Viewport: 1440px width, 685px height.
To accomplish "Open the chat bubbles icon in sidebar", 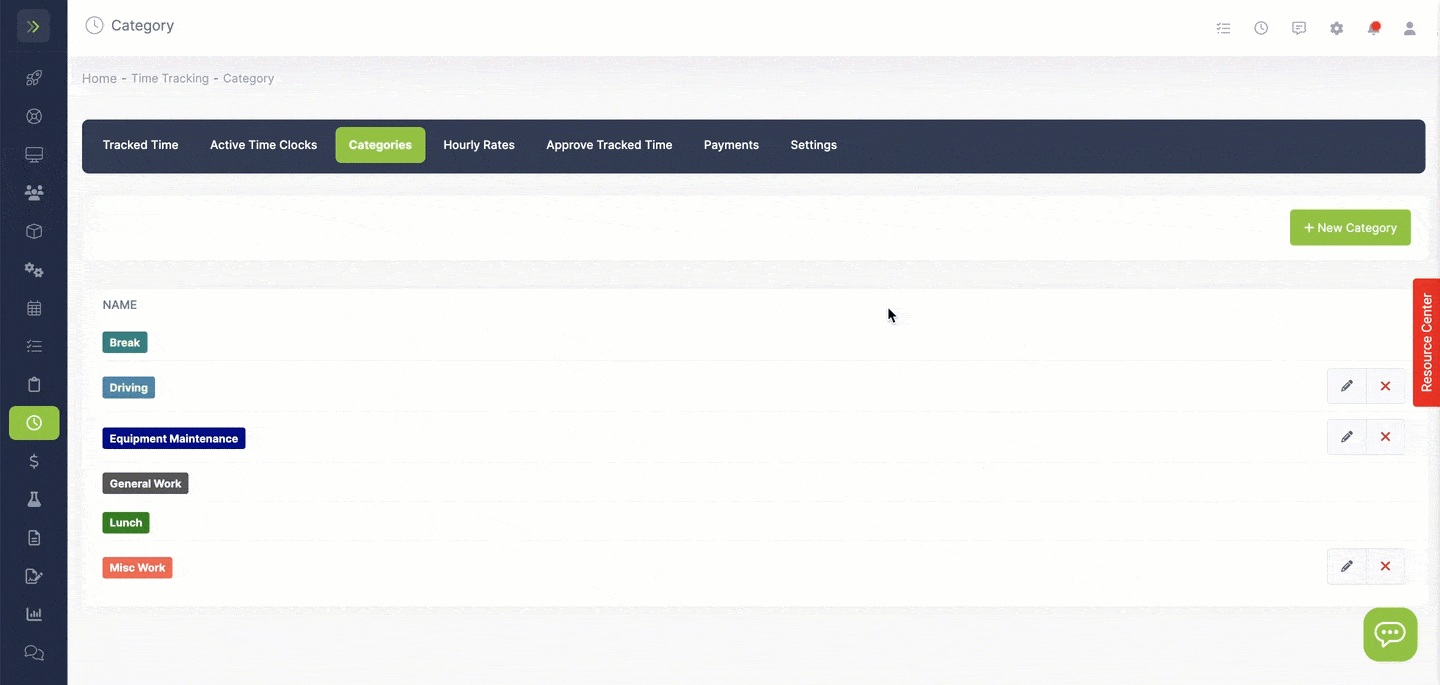I will point(34,653).
